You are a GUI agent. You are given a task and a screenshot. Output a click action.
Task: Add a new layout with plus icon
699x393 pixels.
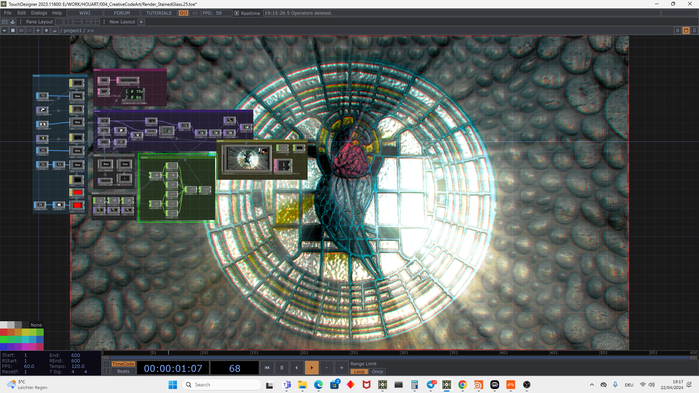click(141, 22)
